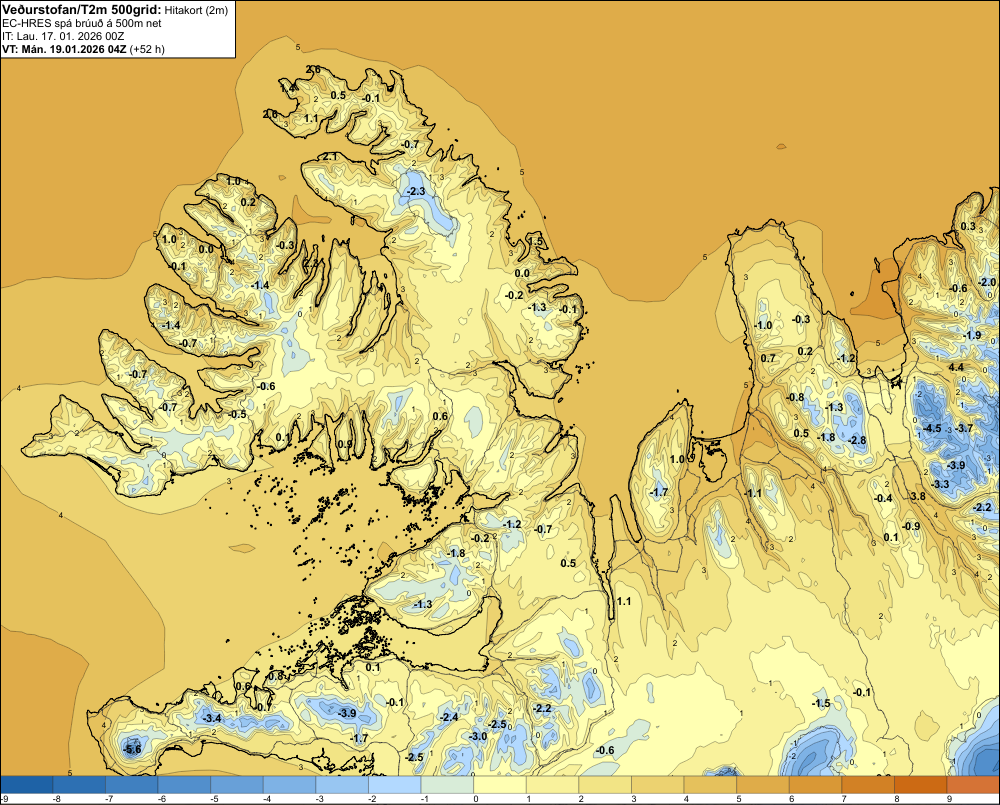Click the 8 to 9 legend color swatch
1000x805 pixels.
[921, 784]
